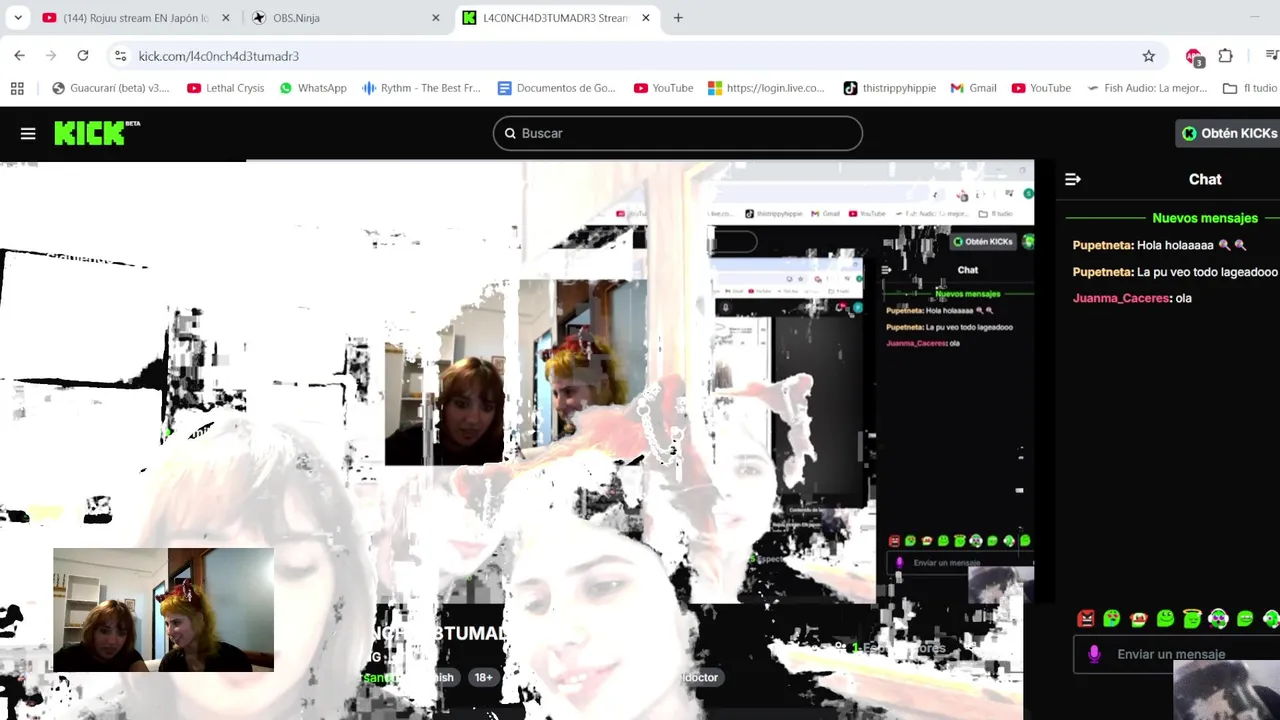Send the clown face emote
The image size is (1280, 720).
1138,619
